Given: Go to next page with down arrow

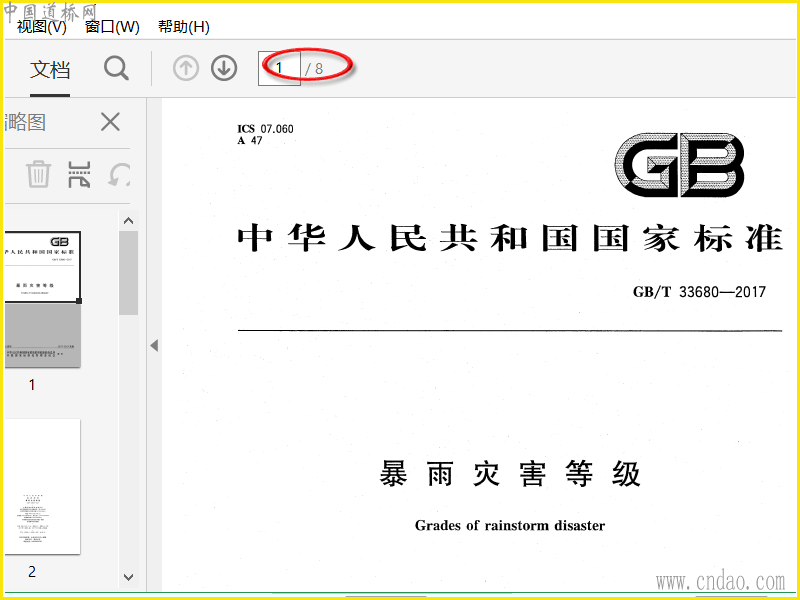Looking at the screenshot, I should point(224,68).
